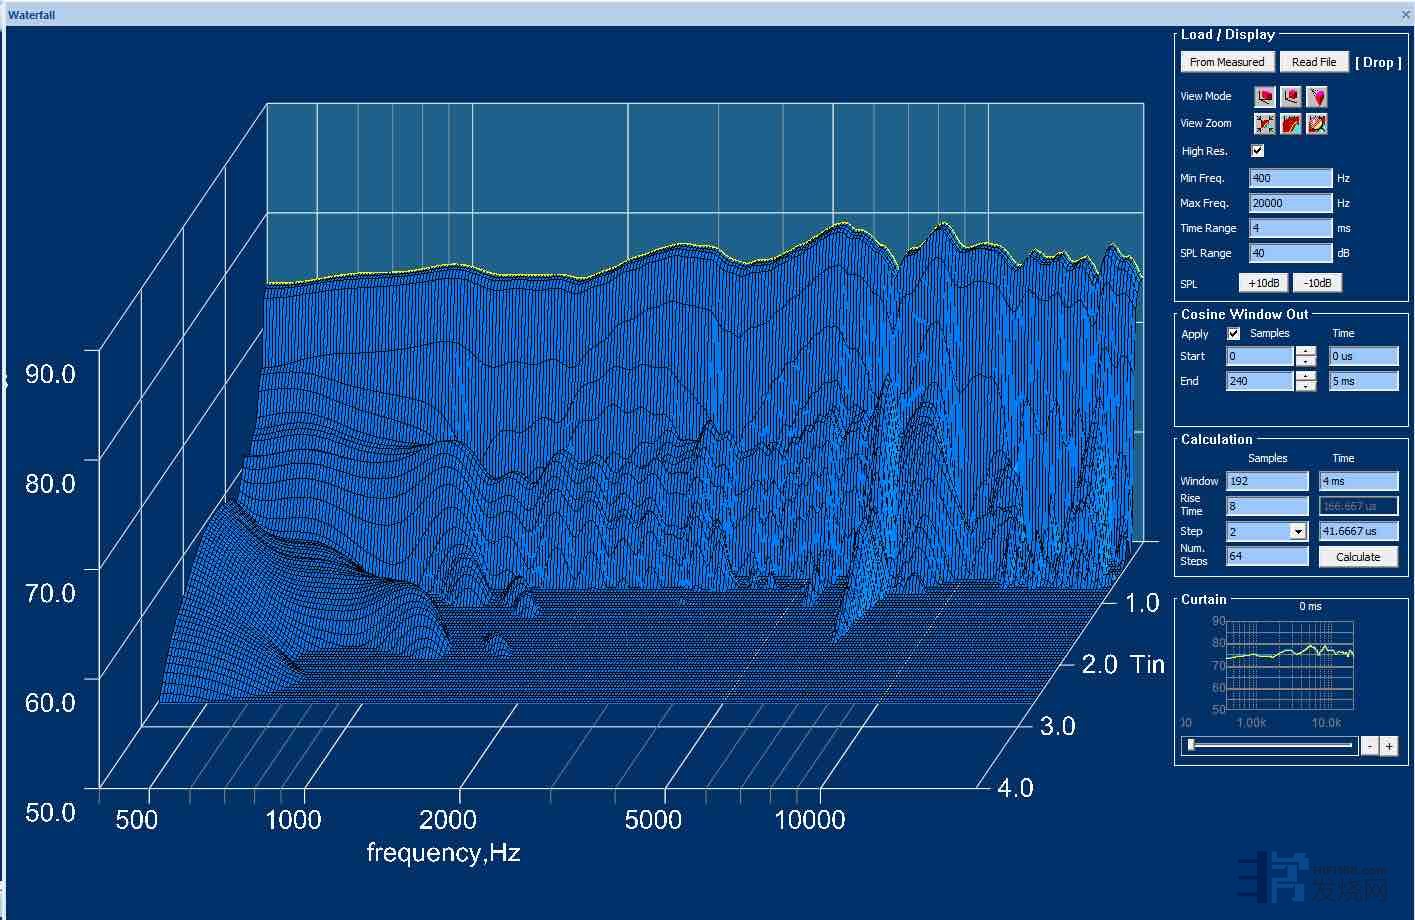Click the middle View Zoom icon
The width and height of the screenshot is (1415, 920).
point(1291,124)
